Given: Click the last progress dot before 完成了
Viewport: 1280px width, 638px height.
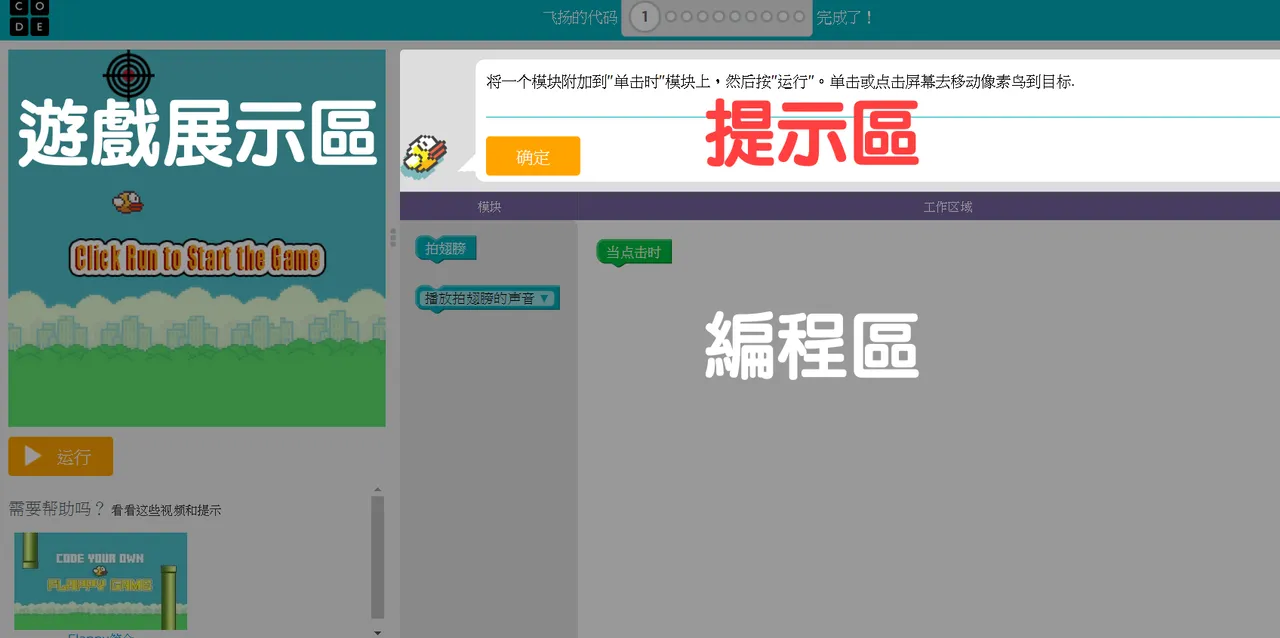Looking at the screenshot, I should (798, 16).
